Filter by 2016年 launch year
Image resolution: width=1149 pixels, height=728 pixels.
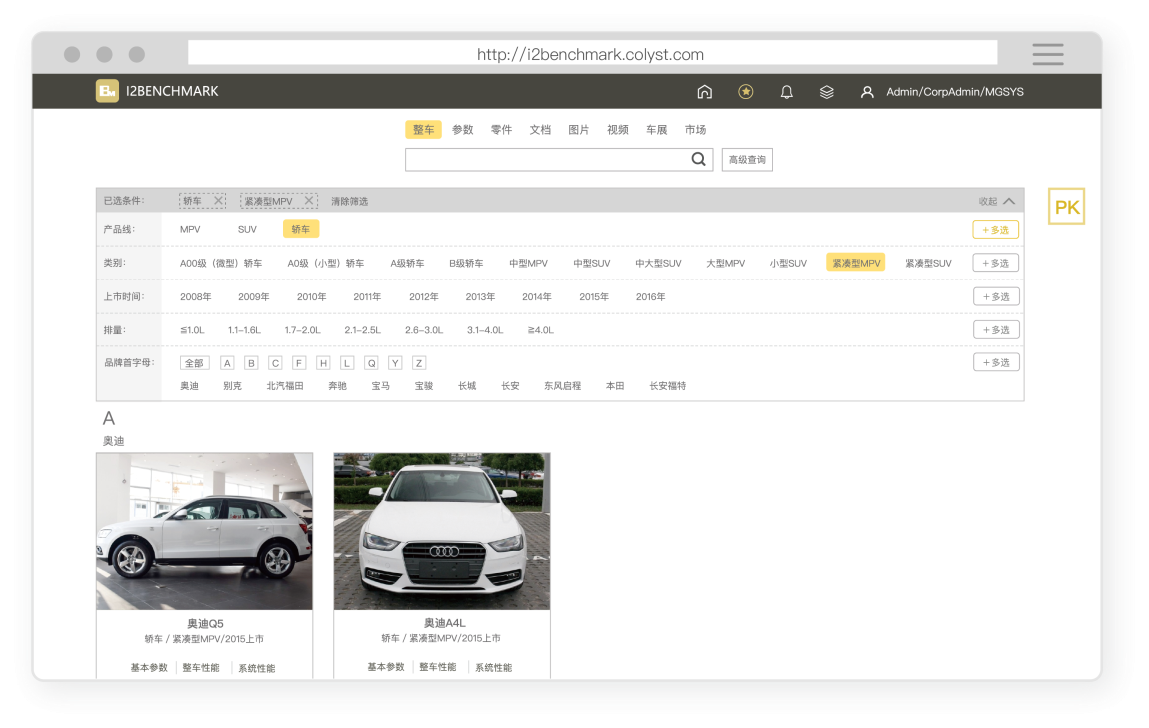coord(650,297)
